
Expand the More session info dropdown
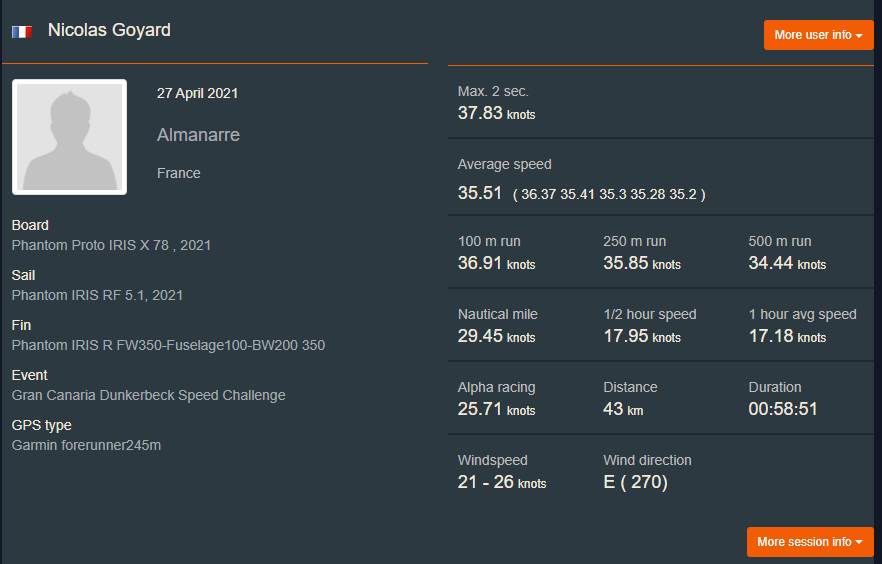point(809,542)
